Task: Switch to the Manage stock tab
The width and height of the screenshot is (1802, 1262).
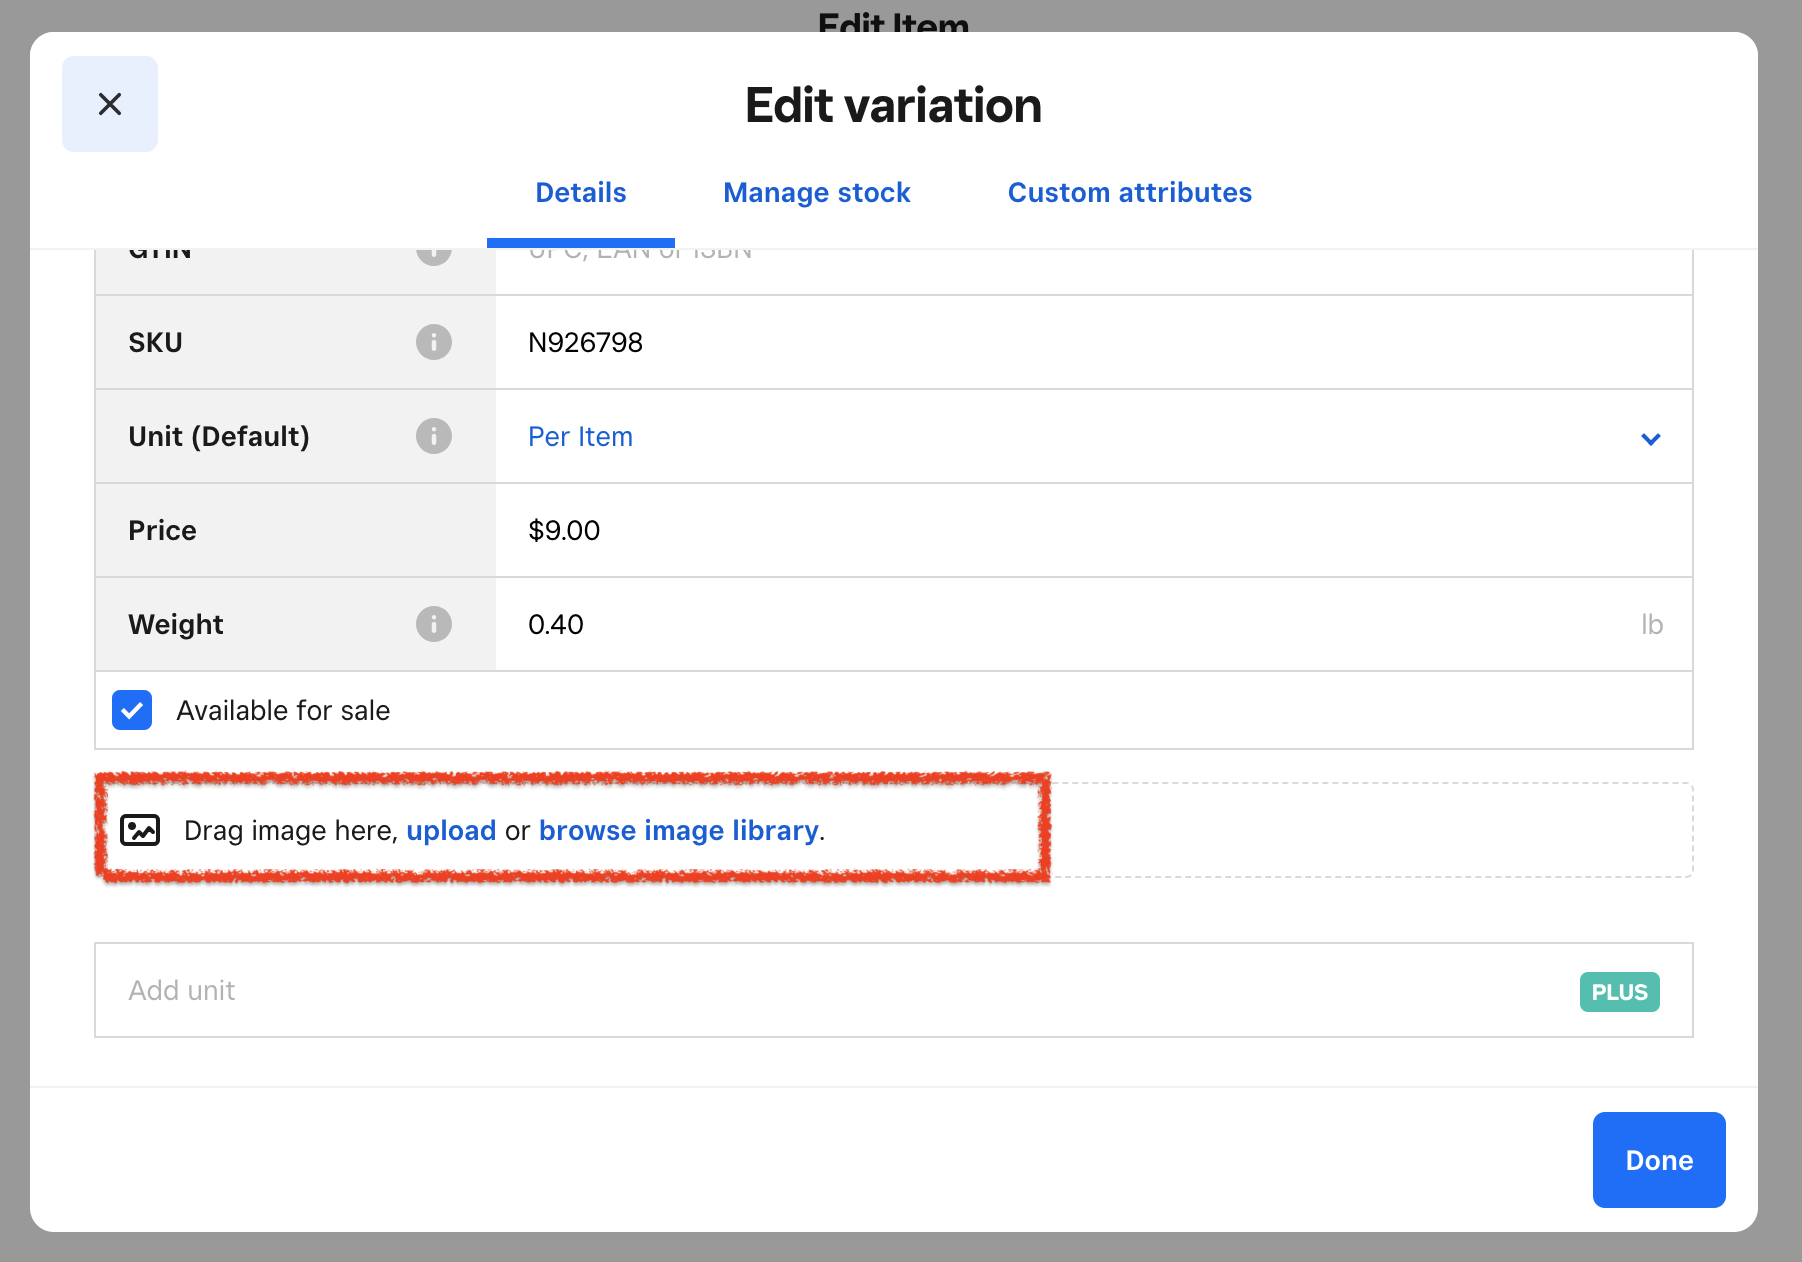Action: coord(817,192)
